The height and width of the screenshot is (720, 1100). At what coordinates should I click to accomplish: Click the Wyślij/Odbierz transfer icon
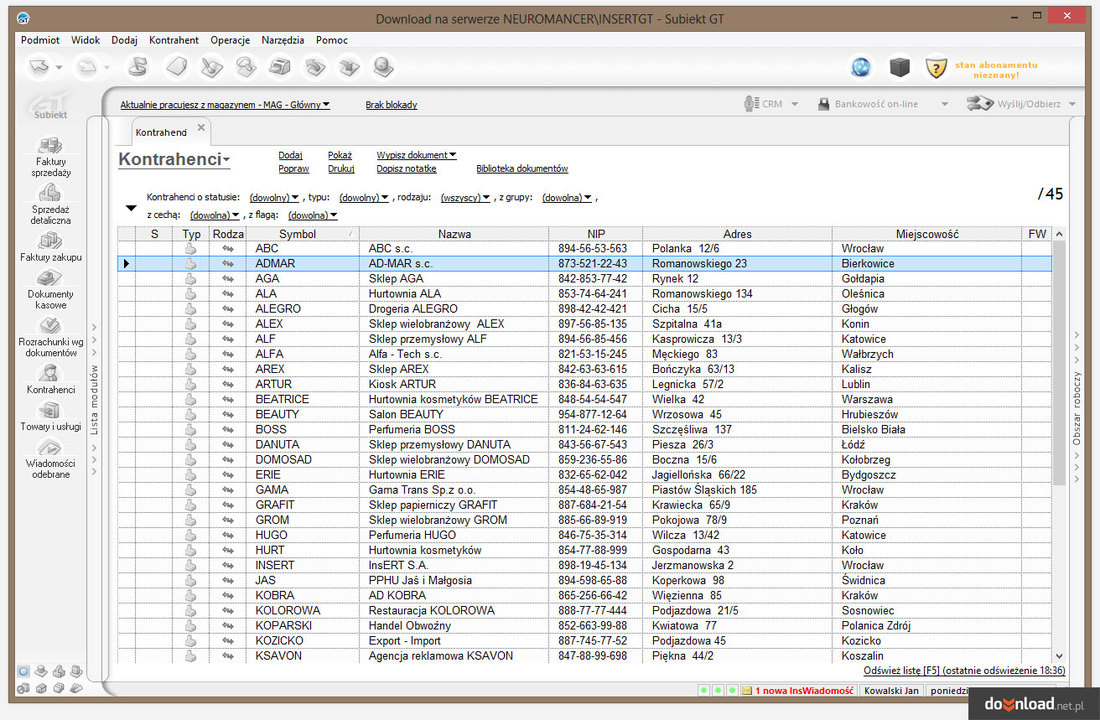980,104
